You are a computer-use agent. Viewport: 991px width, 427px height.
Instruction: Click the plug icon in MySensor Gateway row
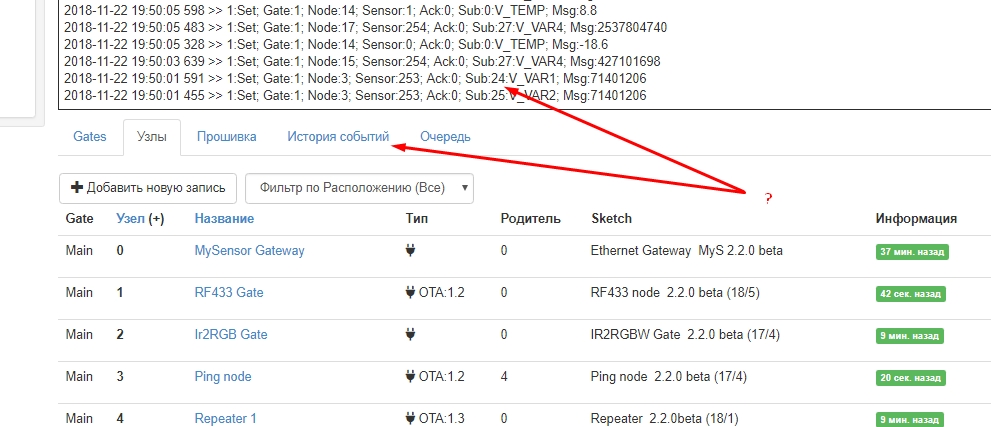tap(411, 251)
